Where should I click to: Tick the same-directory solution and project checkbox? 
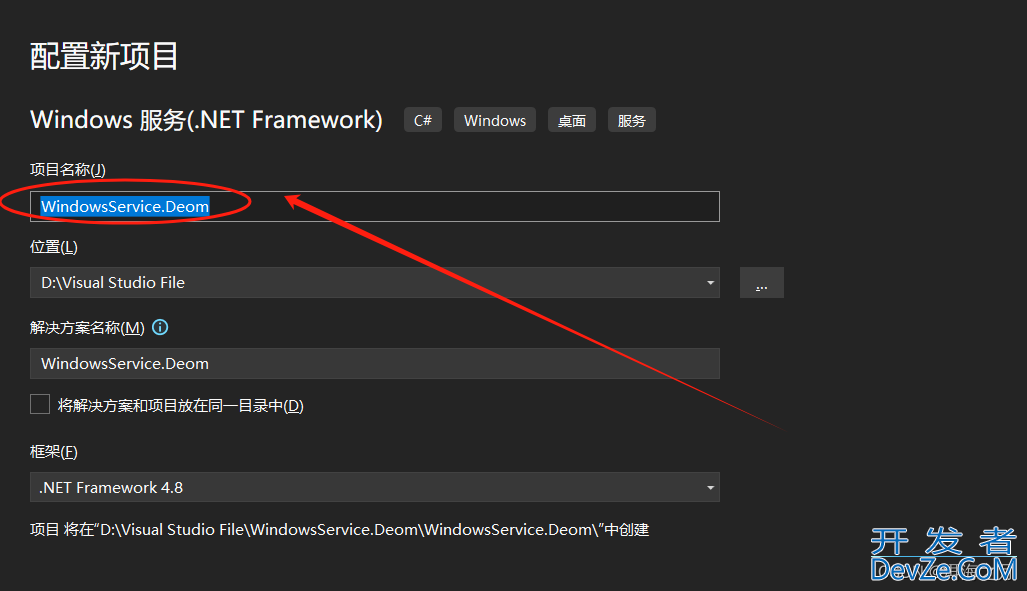point(40,404)
